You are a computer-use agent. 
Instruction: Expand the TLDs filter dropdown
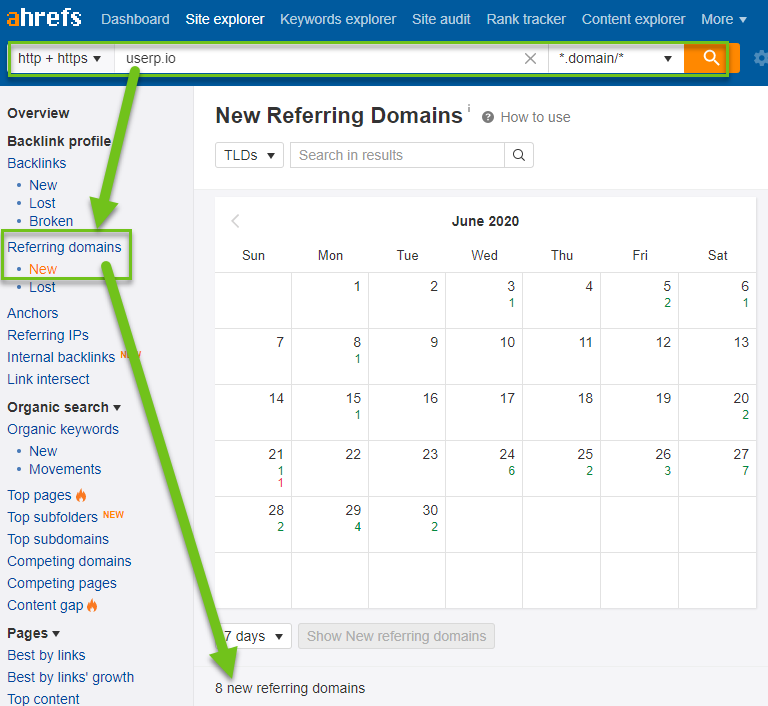249,155
